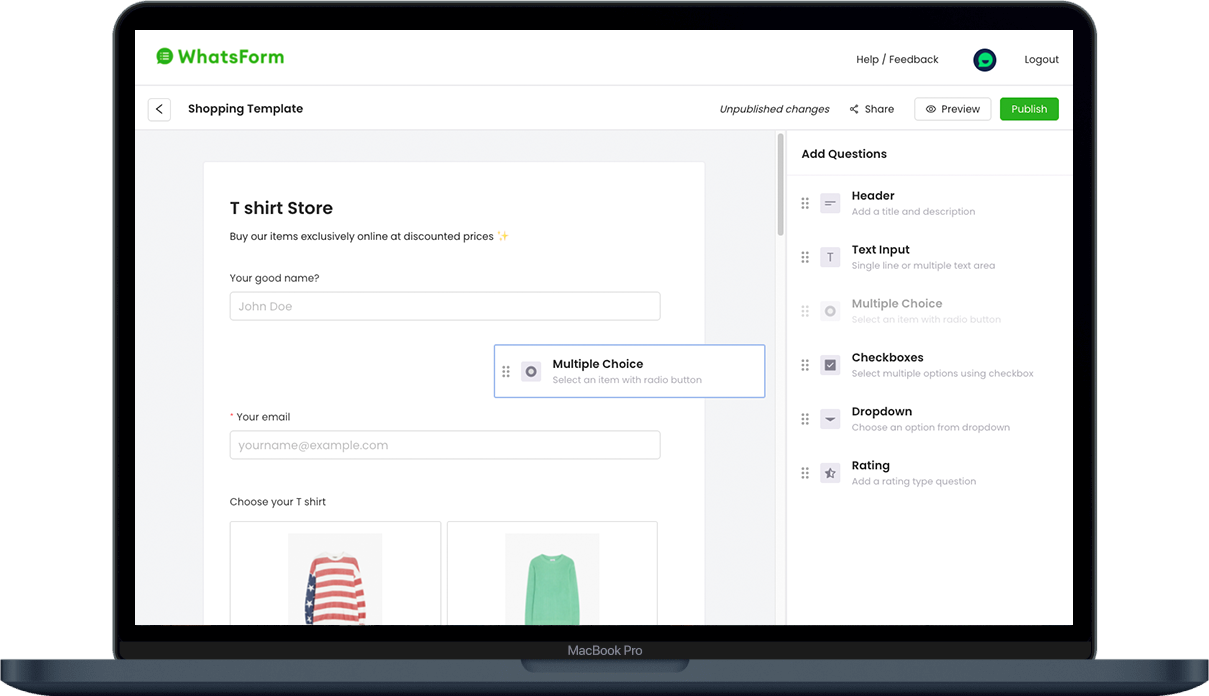The height and width of the screenshot is (696, 1209).
Task: Click the drag handle beside Rating
Action: pos(805,473)
